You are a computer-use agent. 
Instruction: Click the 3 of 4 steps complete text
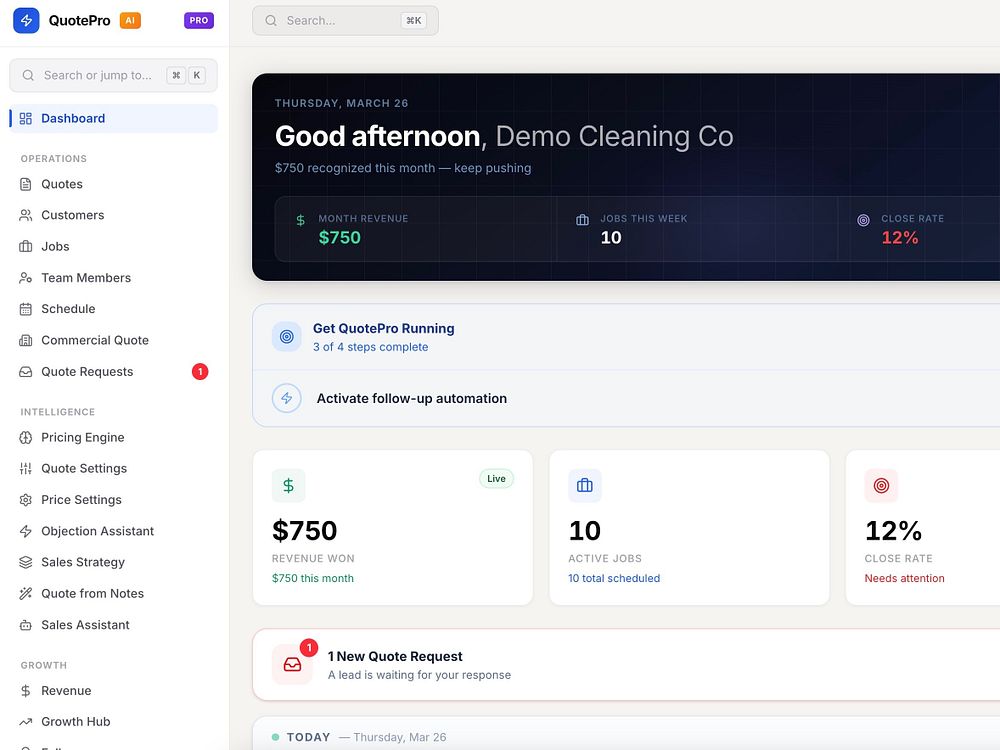[370, 347]
